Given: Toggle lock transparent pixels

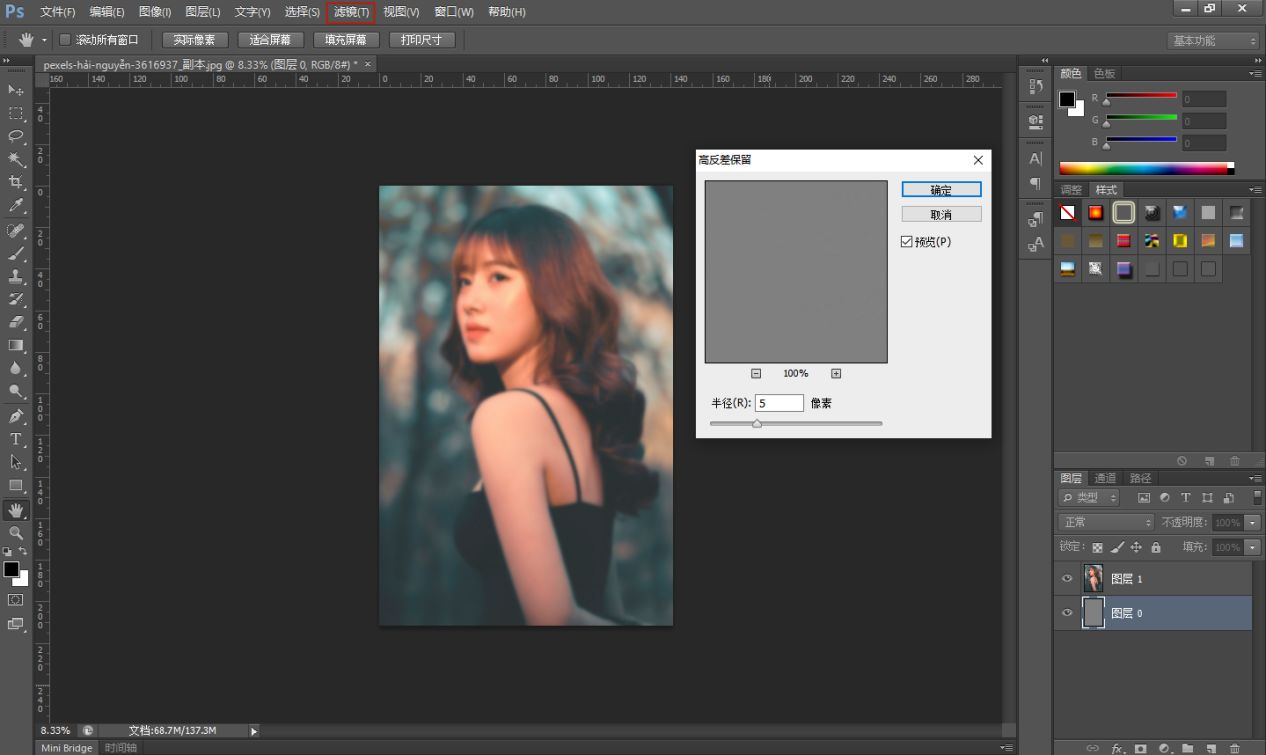Looking at the screenshot, I should click(x=1097, y=548).
